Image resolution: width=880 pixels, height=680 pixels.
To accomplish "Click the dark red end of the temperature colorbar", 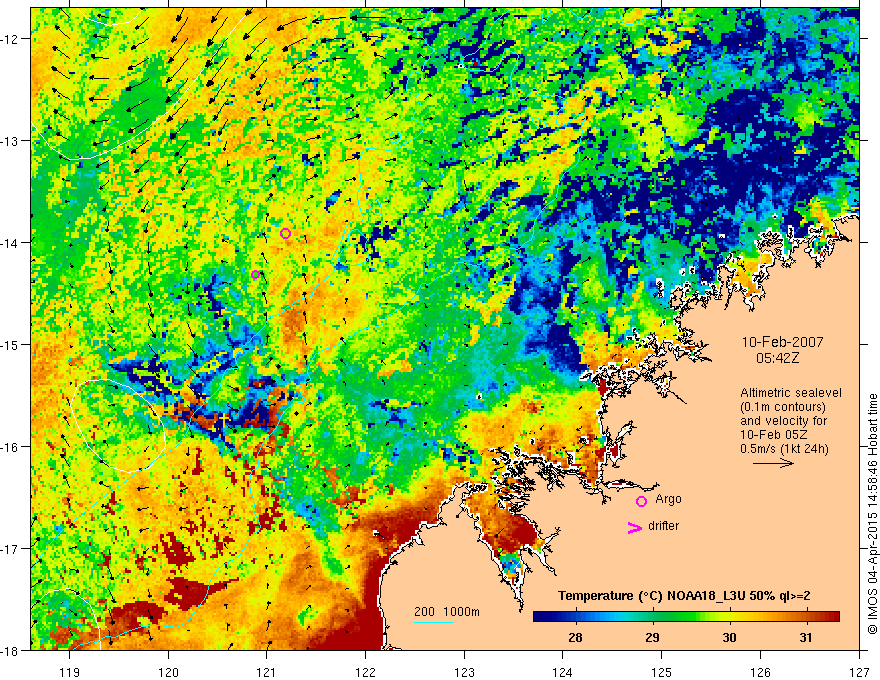I will (831, 617).
